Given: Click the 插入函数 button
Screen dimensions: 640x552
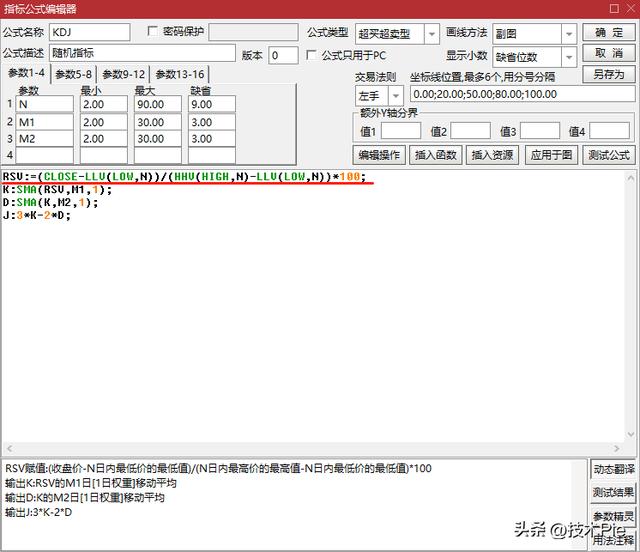Looking at the screenshot, I should (x=435, y=155).
